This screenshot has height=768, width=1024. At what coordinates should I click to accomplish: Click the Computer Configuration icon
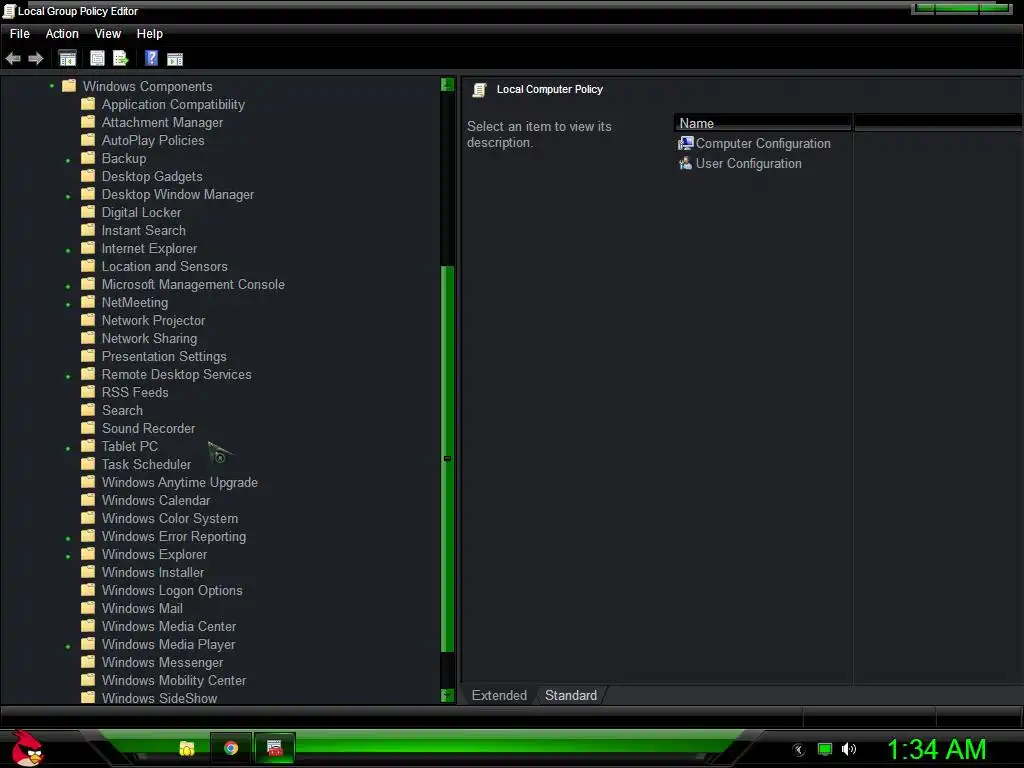(686, 143)
